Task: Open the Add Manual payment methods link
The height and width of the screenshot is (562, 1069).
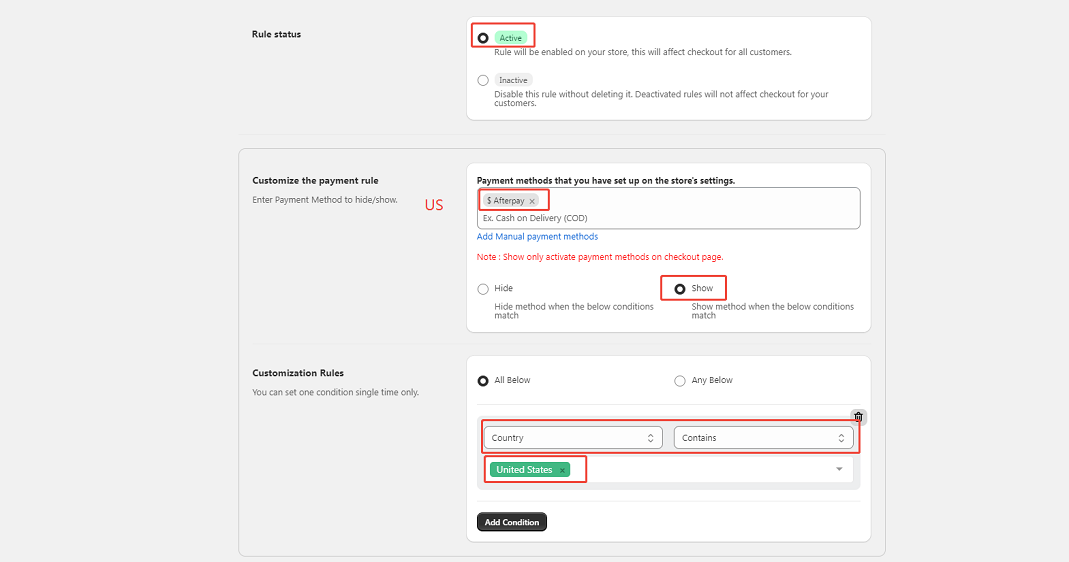Action: [x=537, y=237]
